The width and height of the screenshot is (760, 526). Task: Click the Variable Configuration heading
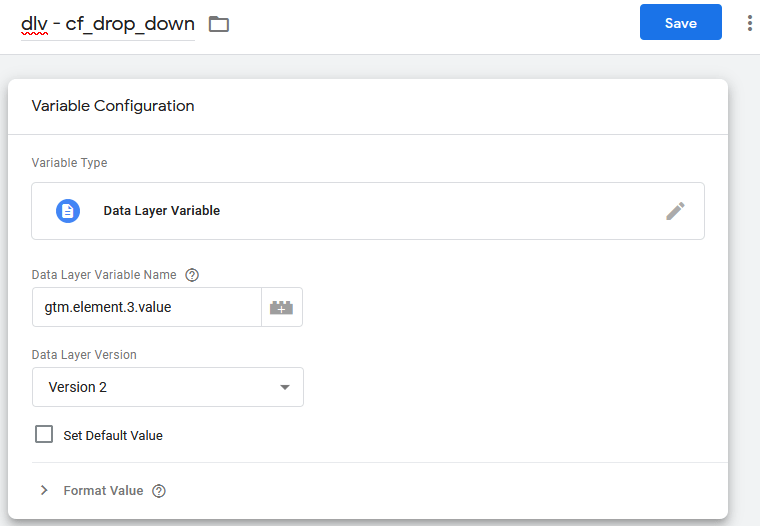coord(113,106)
